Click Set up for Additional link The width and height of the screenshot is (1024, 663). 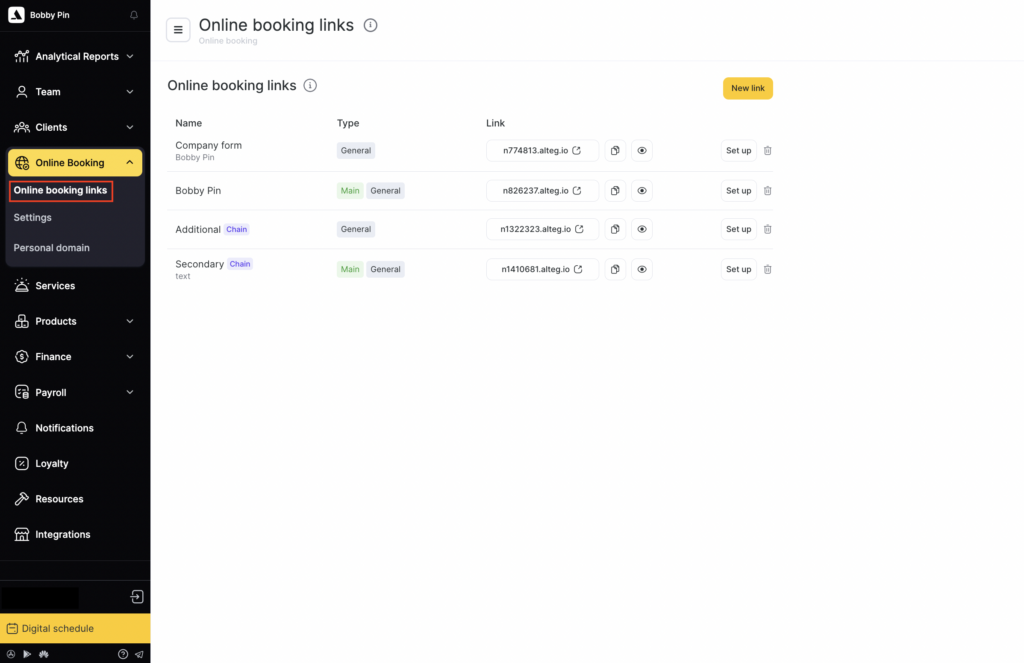click(738, 229)
